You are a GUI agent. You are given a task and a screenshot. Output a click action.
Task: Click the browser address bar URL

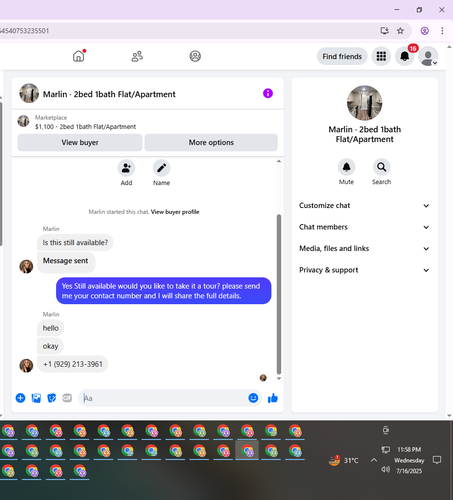(x=25, y=31)
